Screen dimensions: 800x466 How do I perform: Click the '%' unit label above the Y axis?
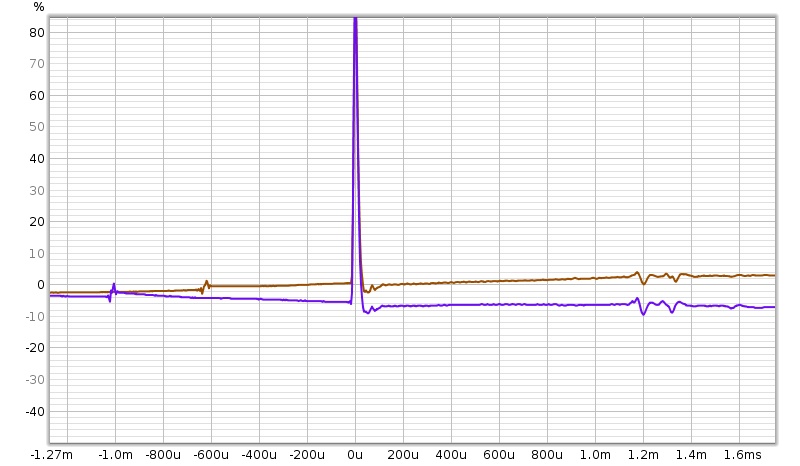pos(39,7)
